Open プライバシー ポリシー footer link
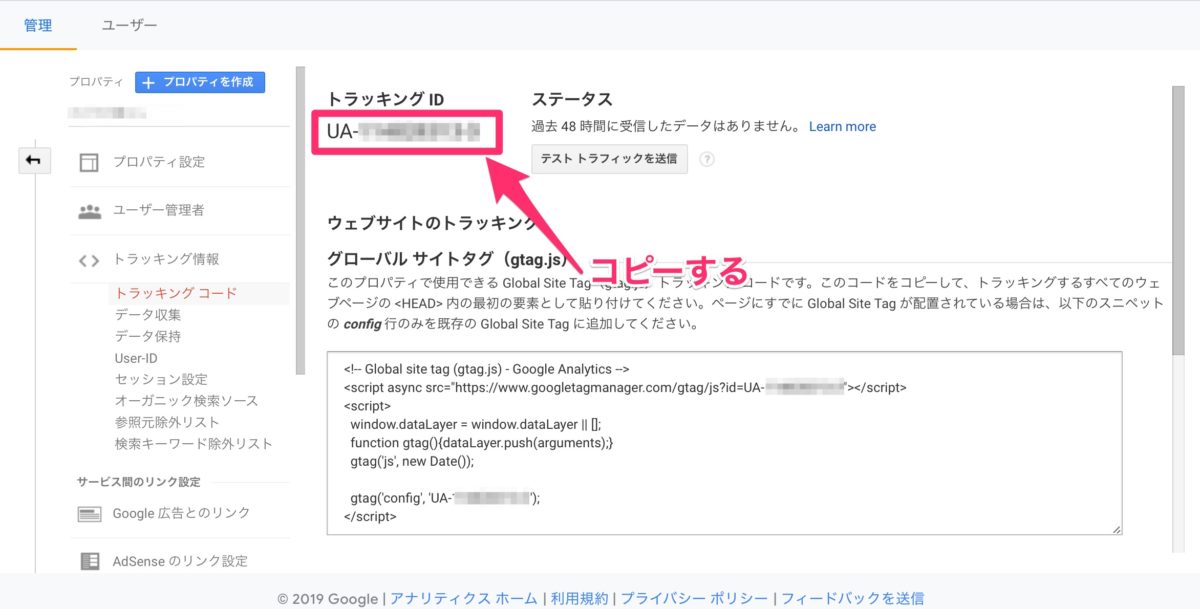The height and width of the screenshot is (609, 1200). (x=694, y=598)
